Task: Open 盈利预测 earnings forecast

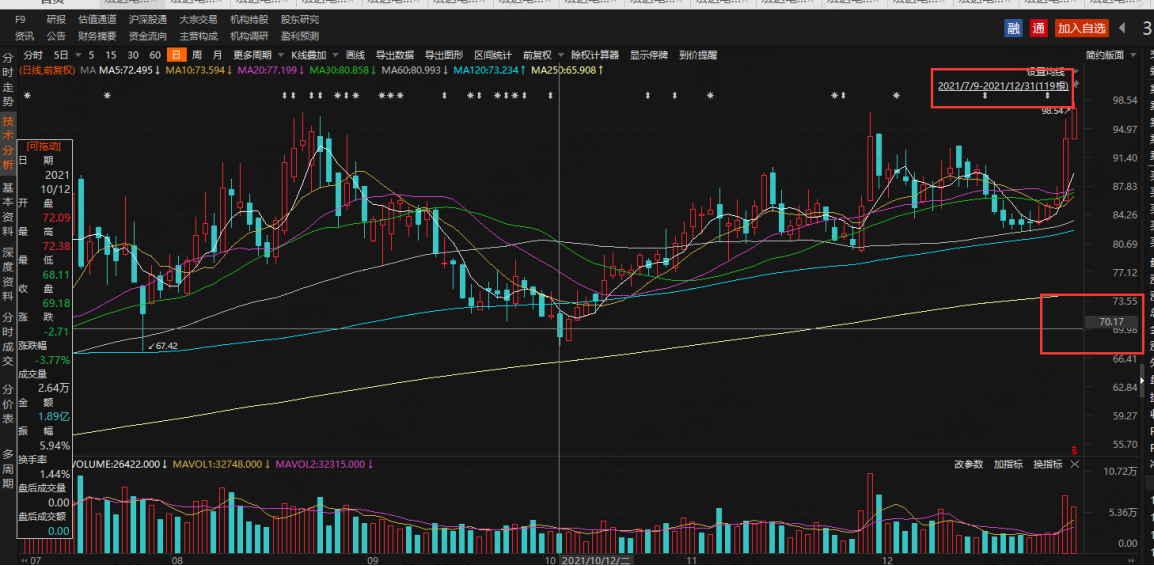Action: click(x=300, y=35)
